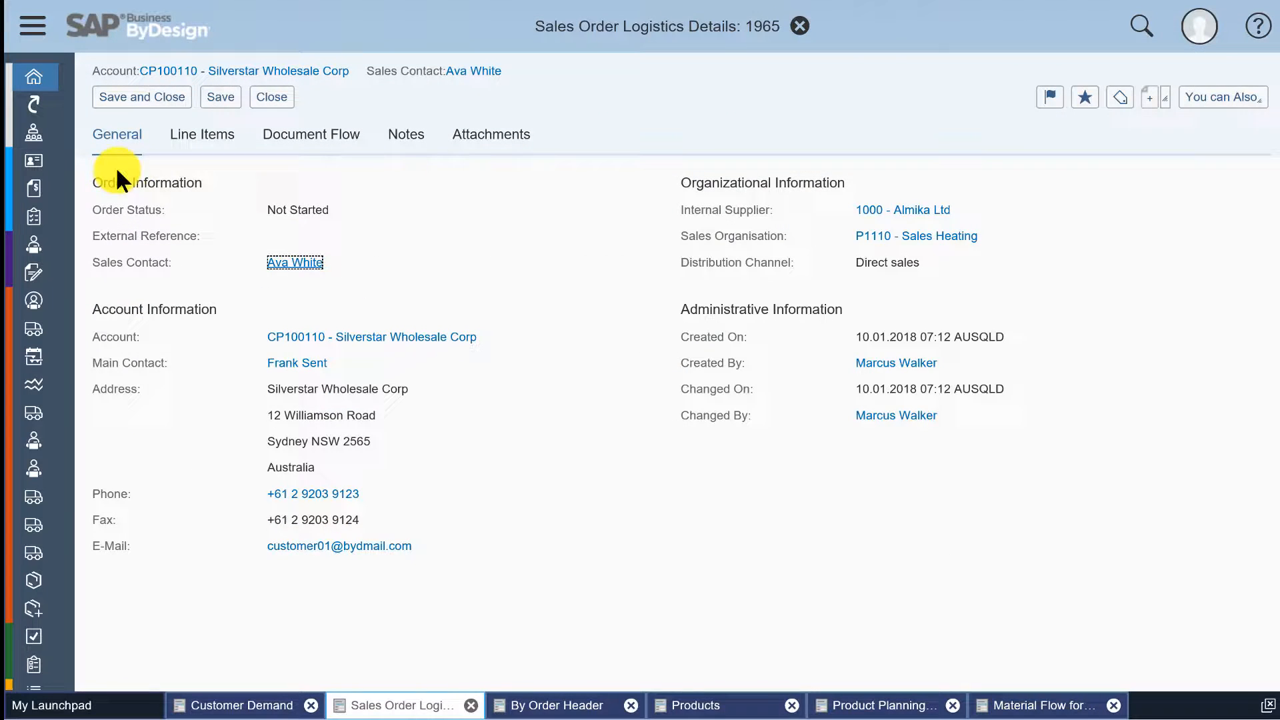Open Ava White in Order Information
The image size is (1280, 720).
295,262
